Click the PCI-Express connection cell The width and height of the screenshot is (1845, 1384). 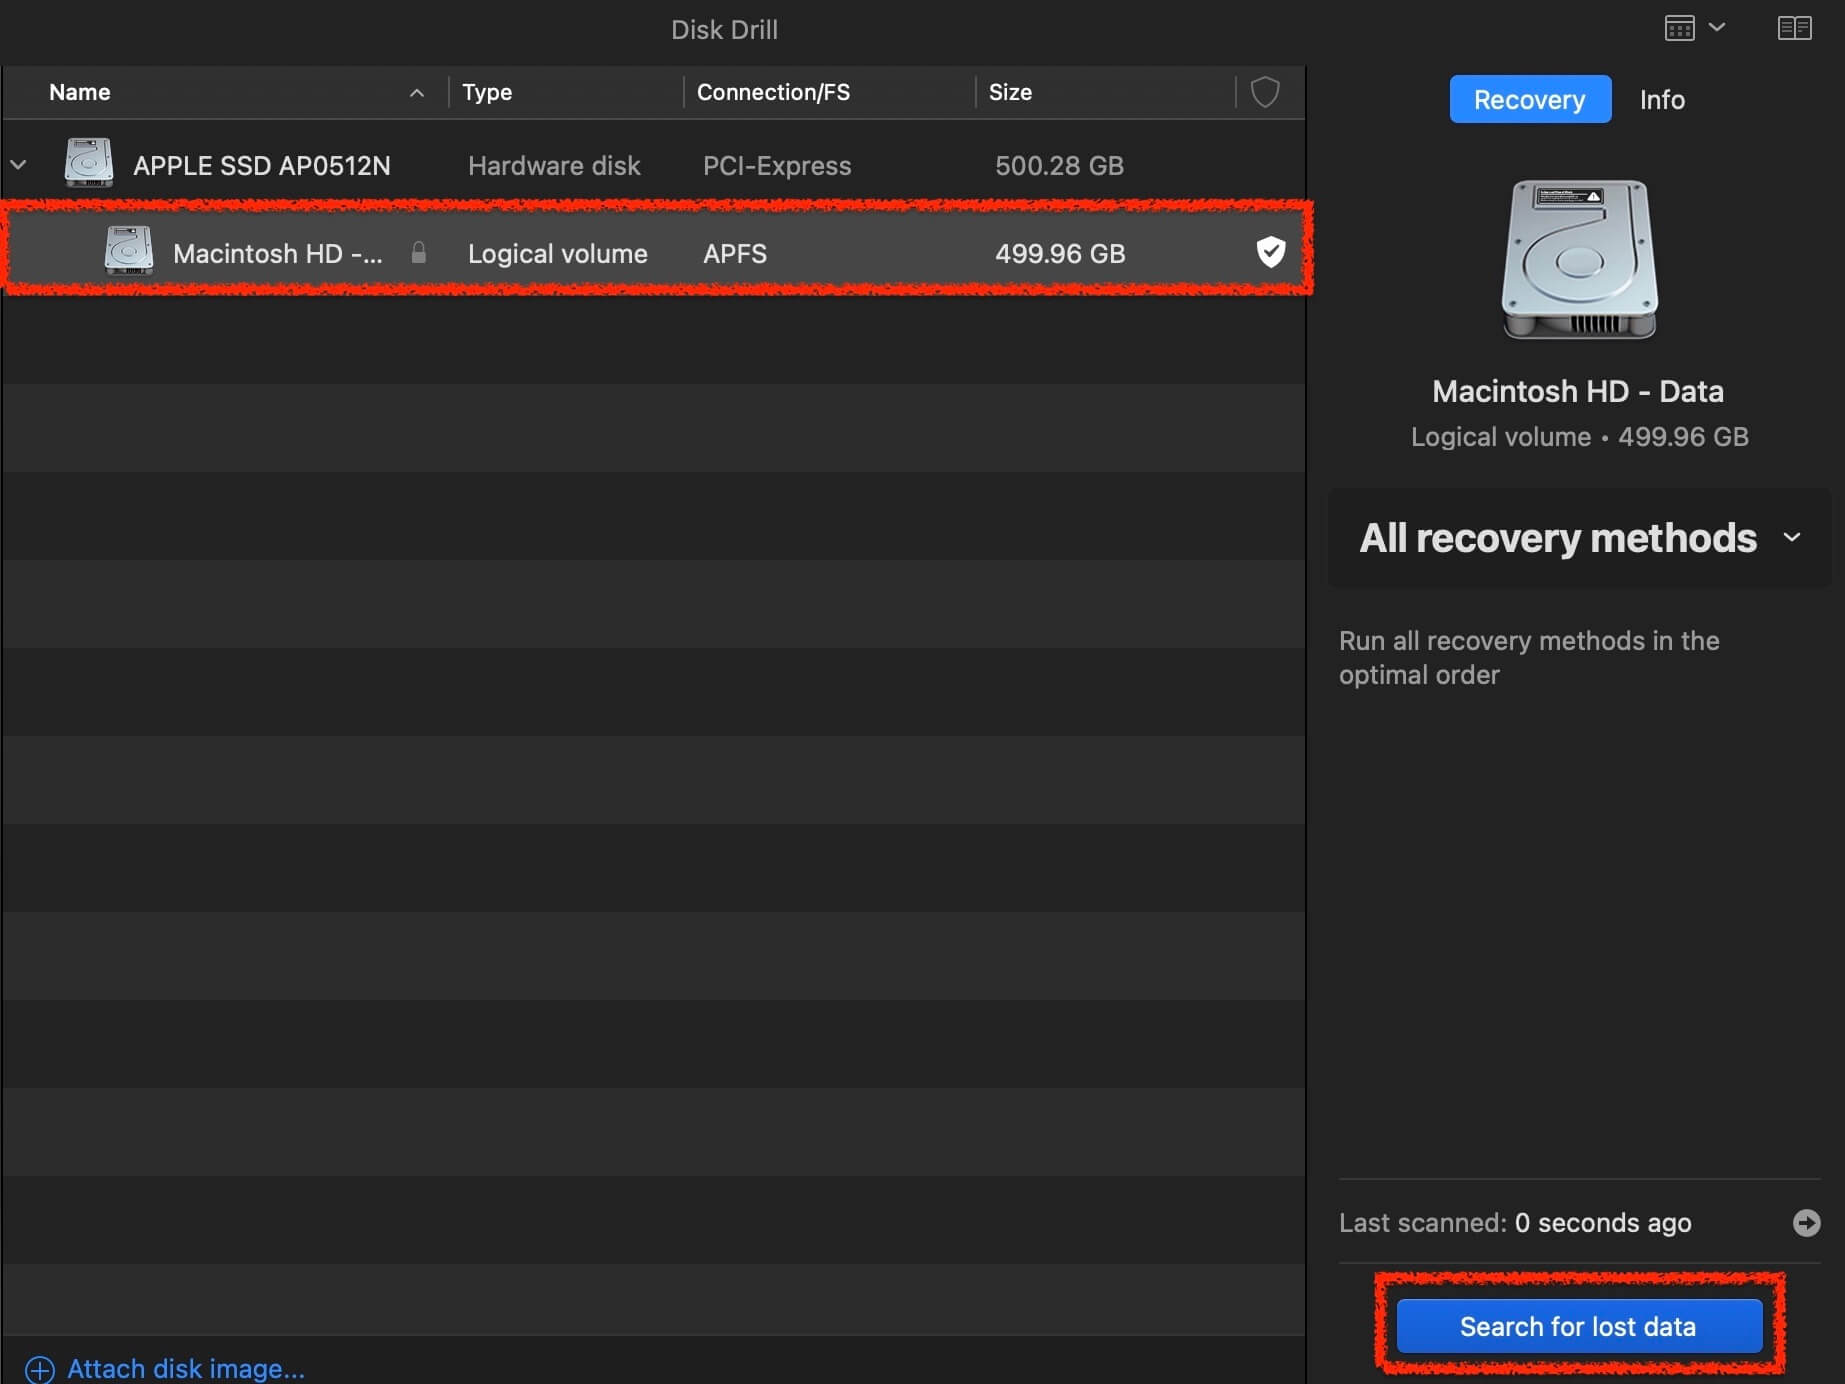pos(777,166)
